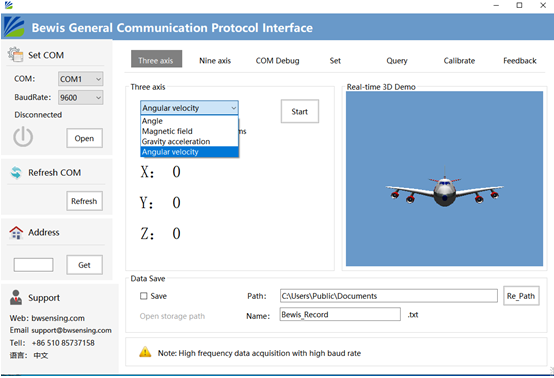
Task: Collapse the Angular velocity combo box
Action: 189,108
